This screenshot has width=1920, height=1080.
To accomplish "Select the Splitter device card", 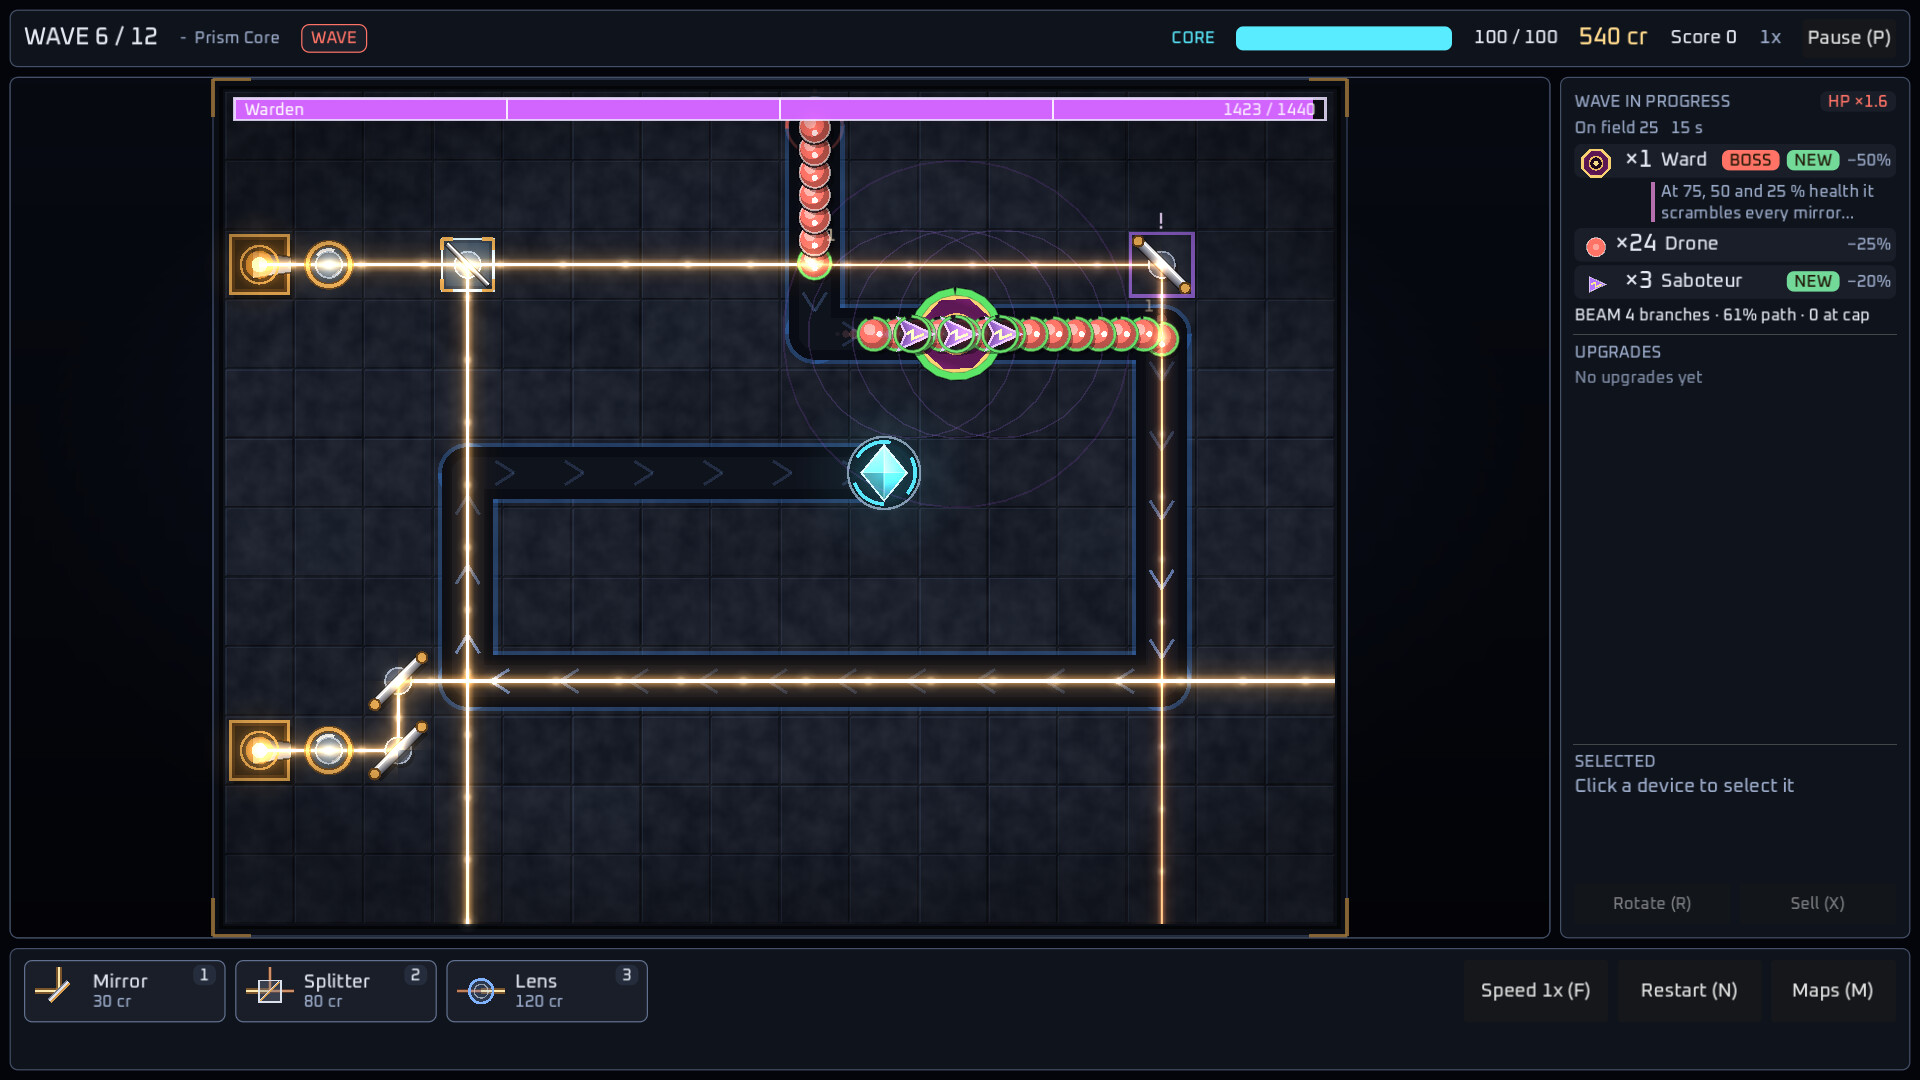I will pos(335,991).
